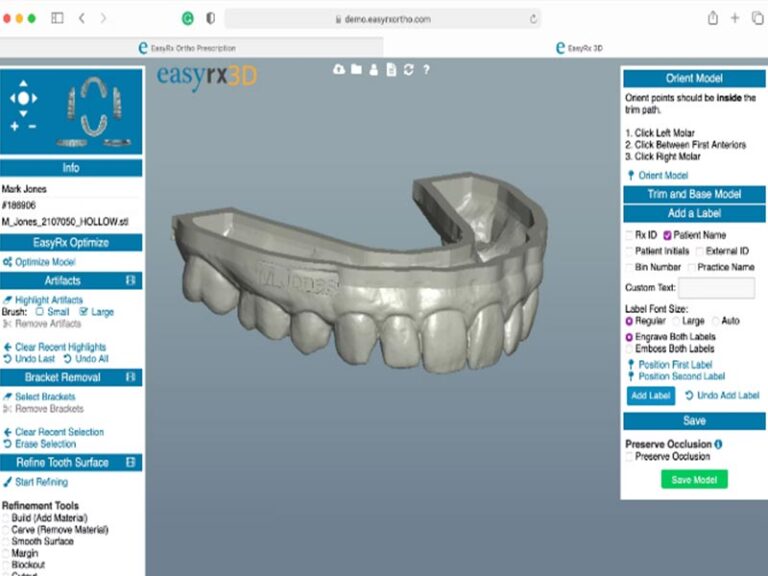Click the cloud upload icon
Screen dimensions: 768x576
pos(339,70)
